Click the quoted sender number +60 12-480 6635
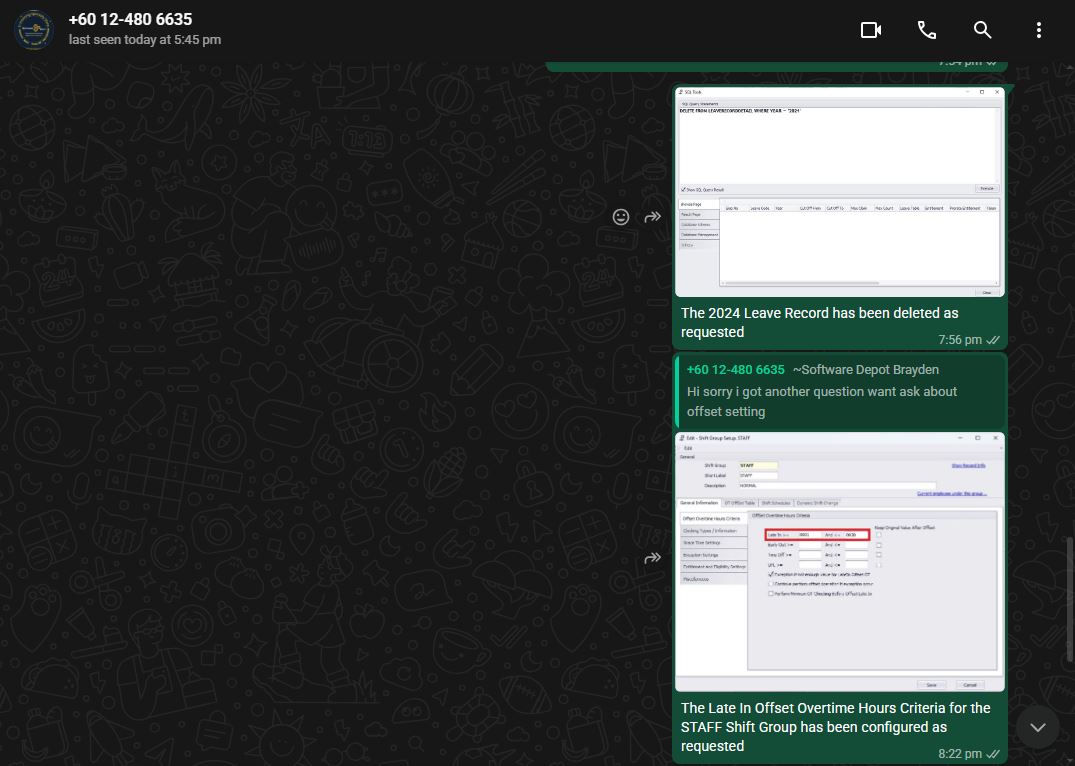The width and height of the screenshot is (1075, 766). 736,370
